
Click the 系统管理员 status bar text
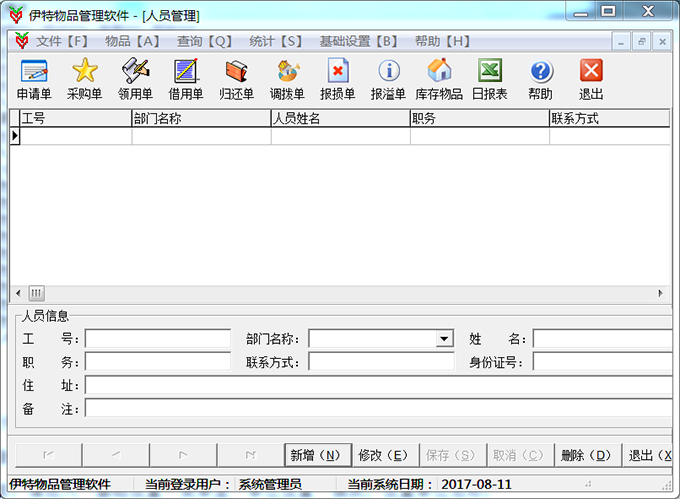click(270, 484)
